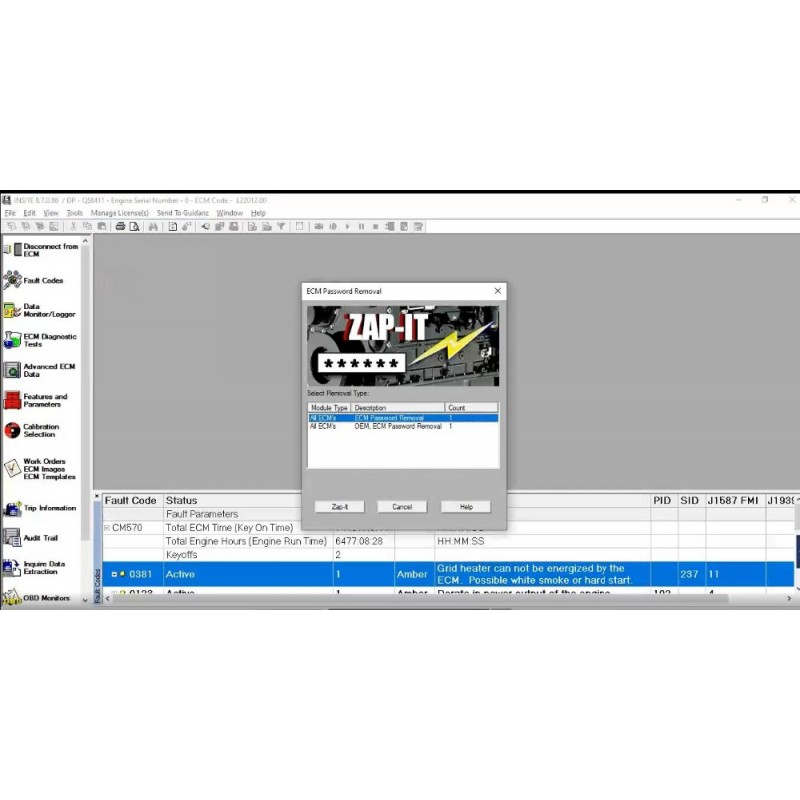Cancel the ECM Password Removal dialog
800x800 pixels.
pos(401,506)
